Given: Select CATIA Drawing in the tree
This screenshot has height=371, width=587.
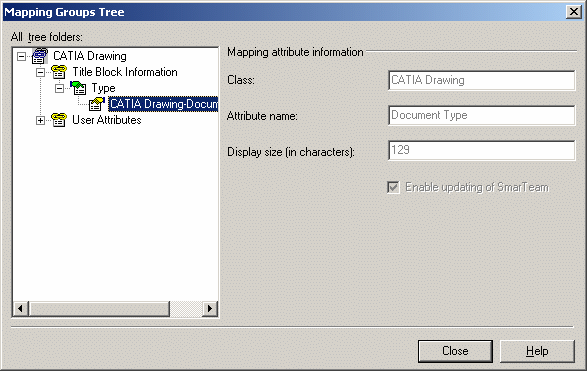Looking at the screenshot, I should pyautogui.click(x=90, y=56).
